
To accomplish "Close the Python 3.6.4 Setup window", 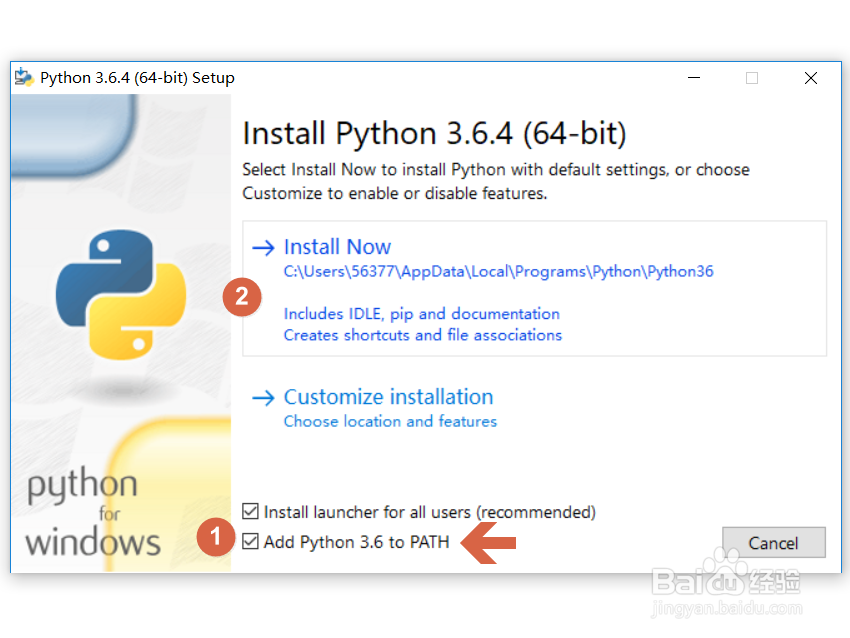I will pyautogui.click(x=811, y=78).
